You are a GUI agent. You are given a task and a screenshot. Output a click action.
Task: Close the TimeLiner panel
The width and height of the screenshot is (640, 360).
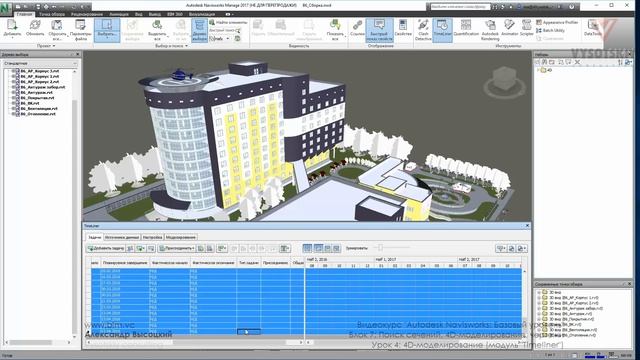(527, 225)
